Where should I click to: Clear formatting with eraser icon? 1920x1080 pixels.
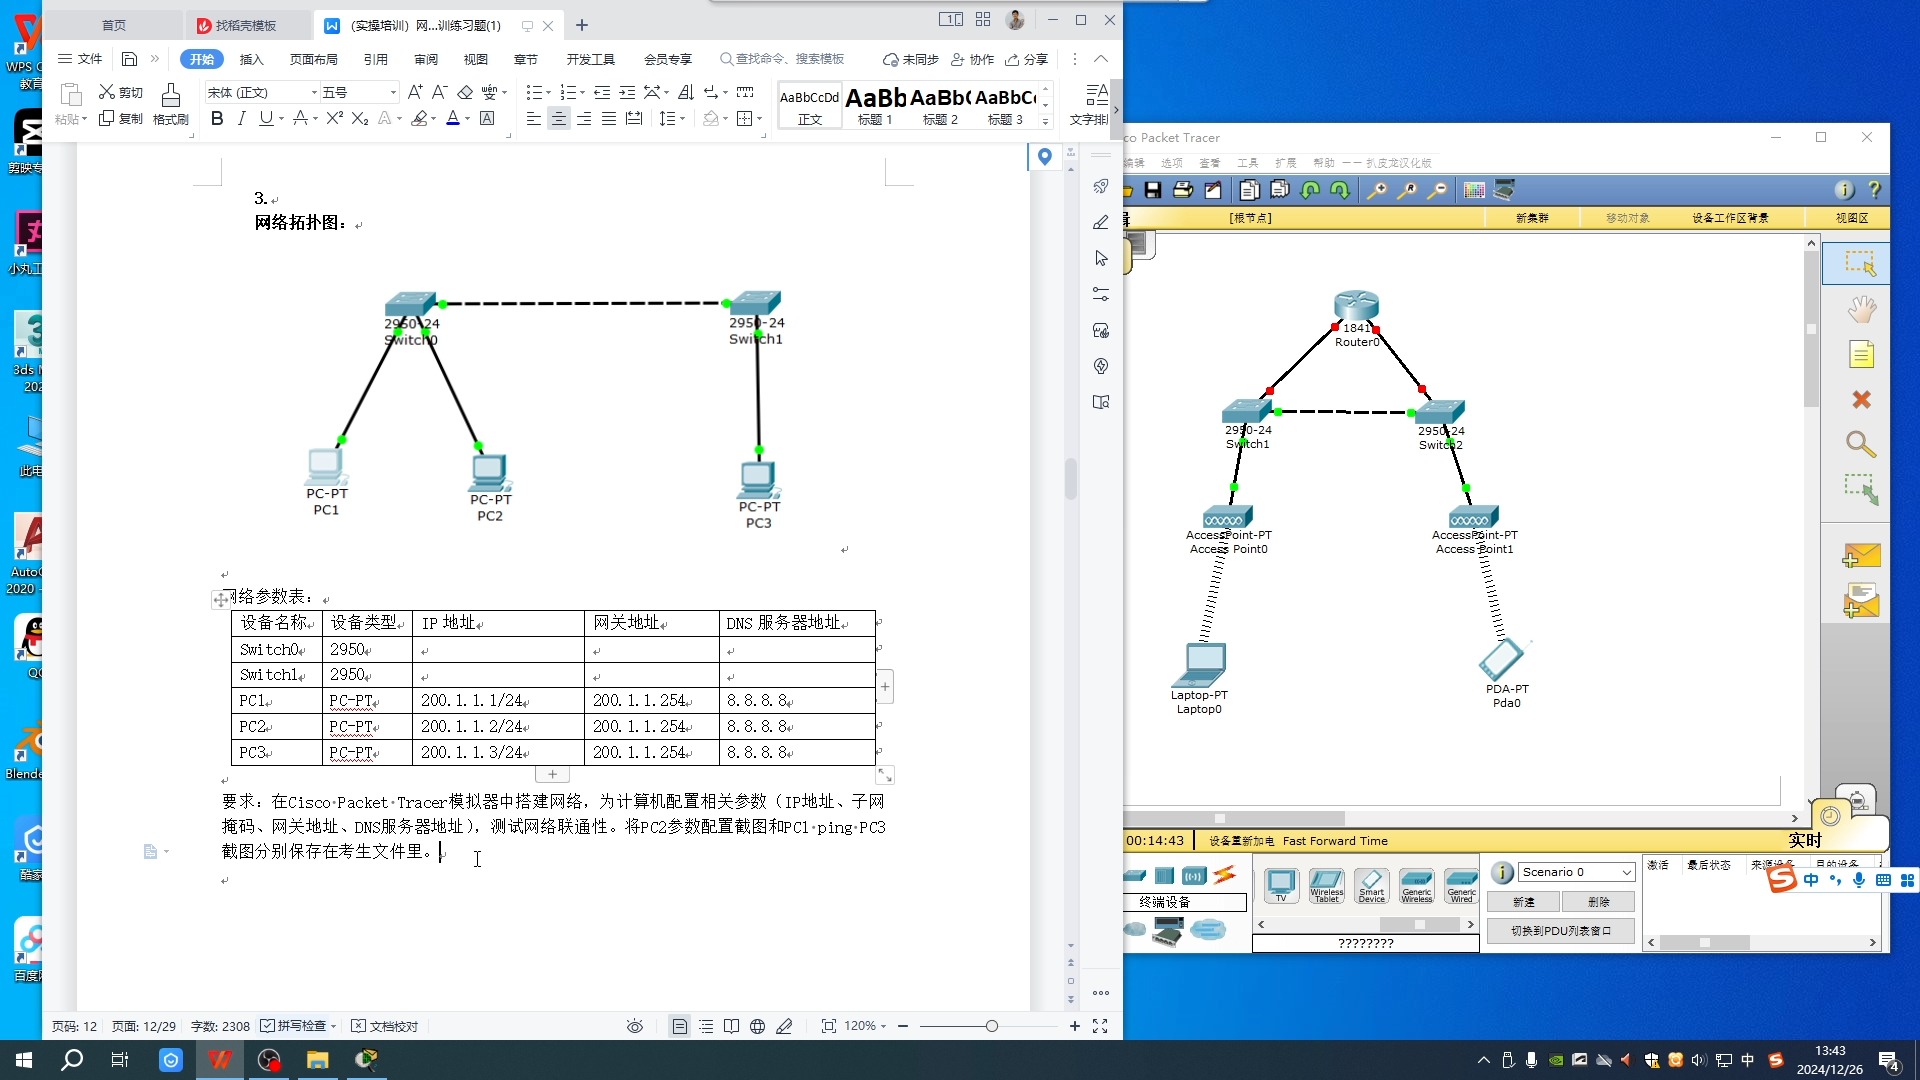465,92
